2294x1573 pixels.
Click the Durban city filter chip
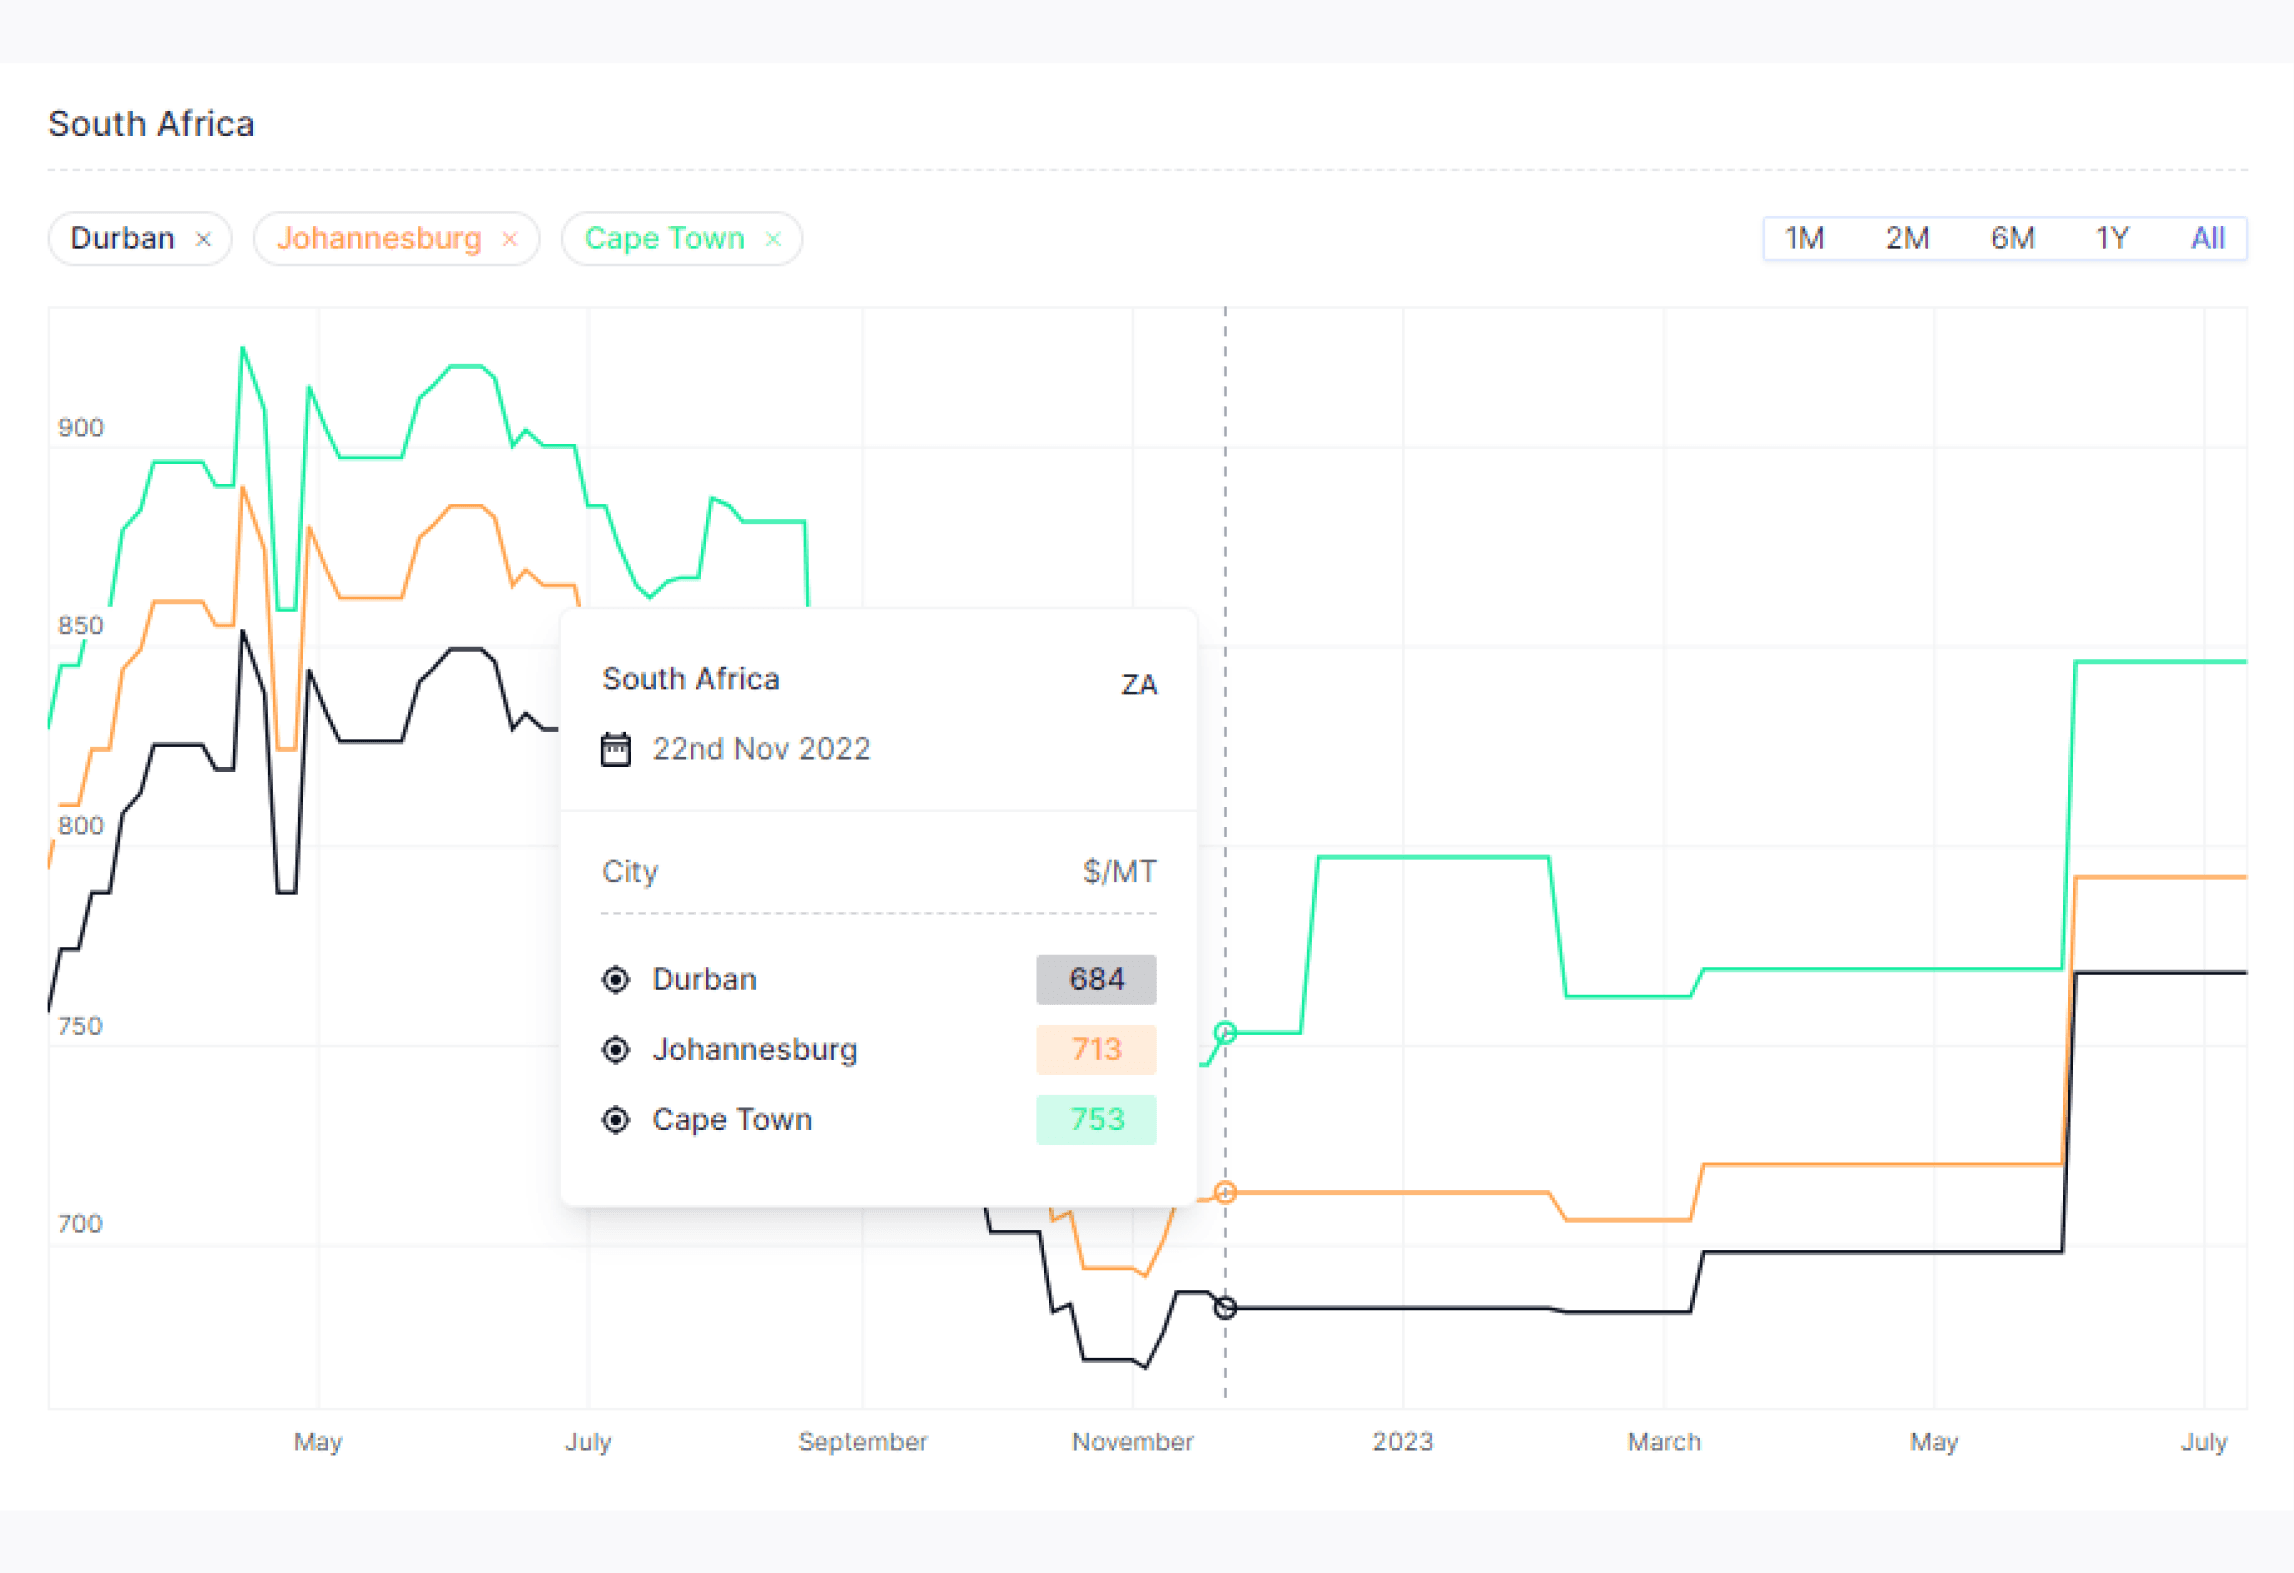point(123,238)
